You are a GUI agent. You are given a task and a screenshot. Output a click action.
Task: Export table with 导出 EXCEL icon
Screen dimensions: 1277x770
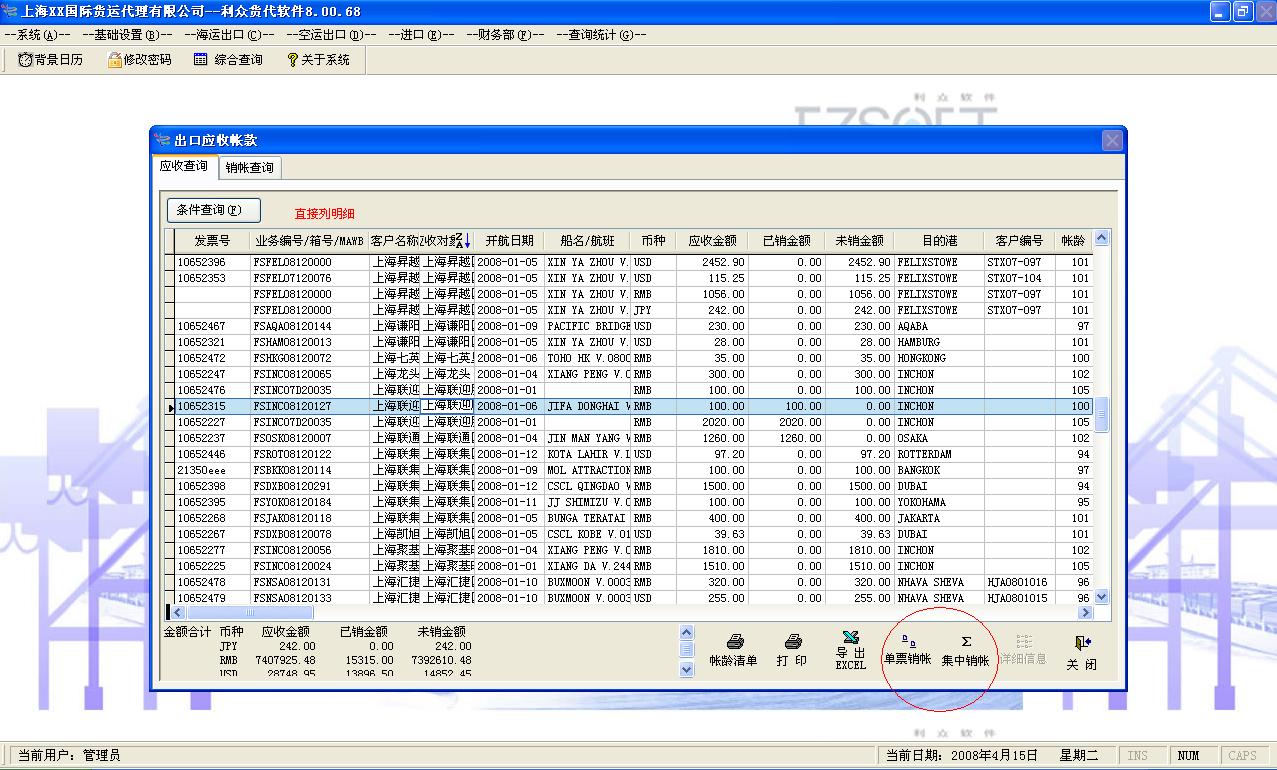point(850,649)
